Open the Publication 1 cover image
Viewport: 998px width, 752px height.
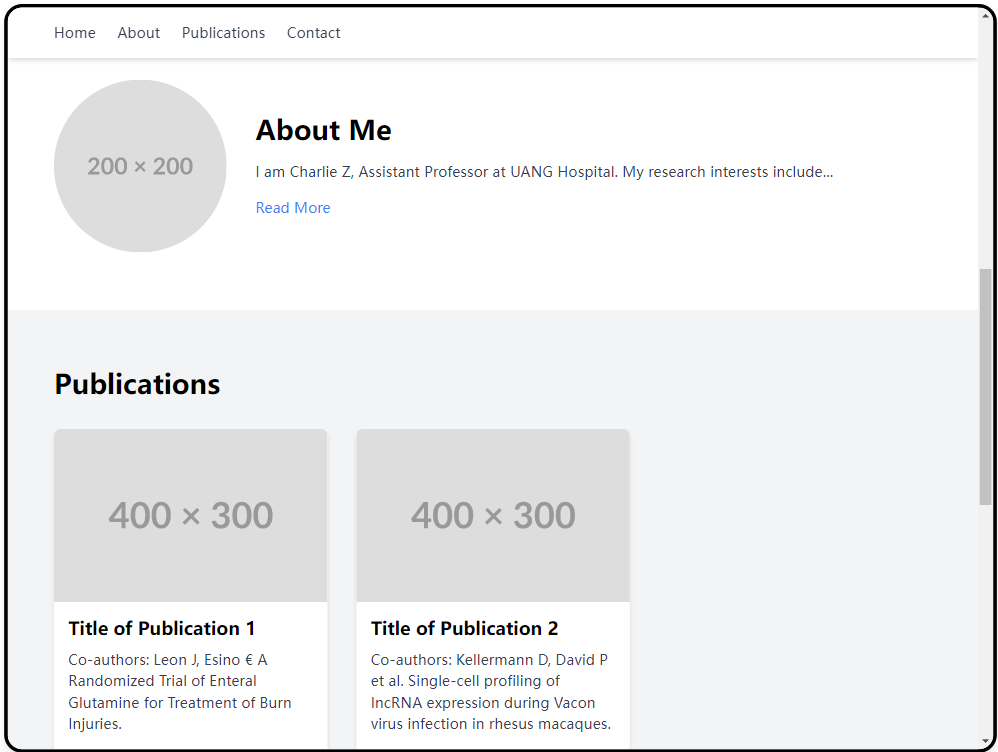pos(190,515)
